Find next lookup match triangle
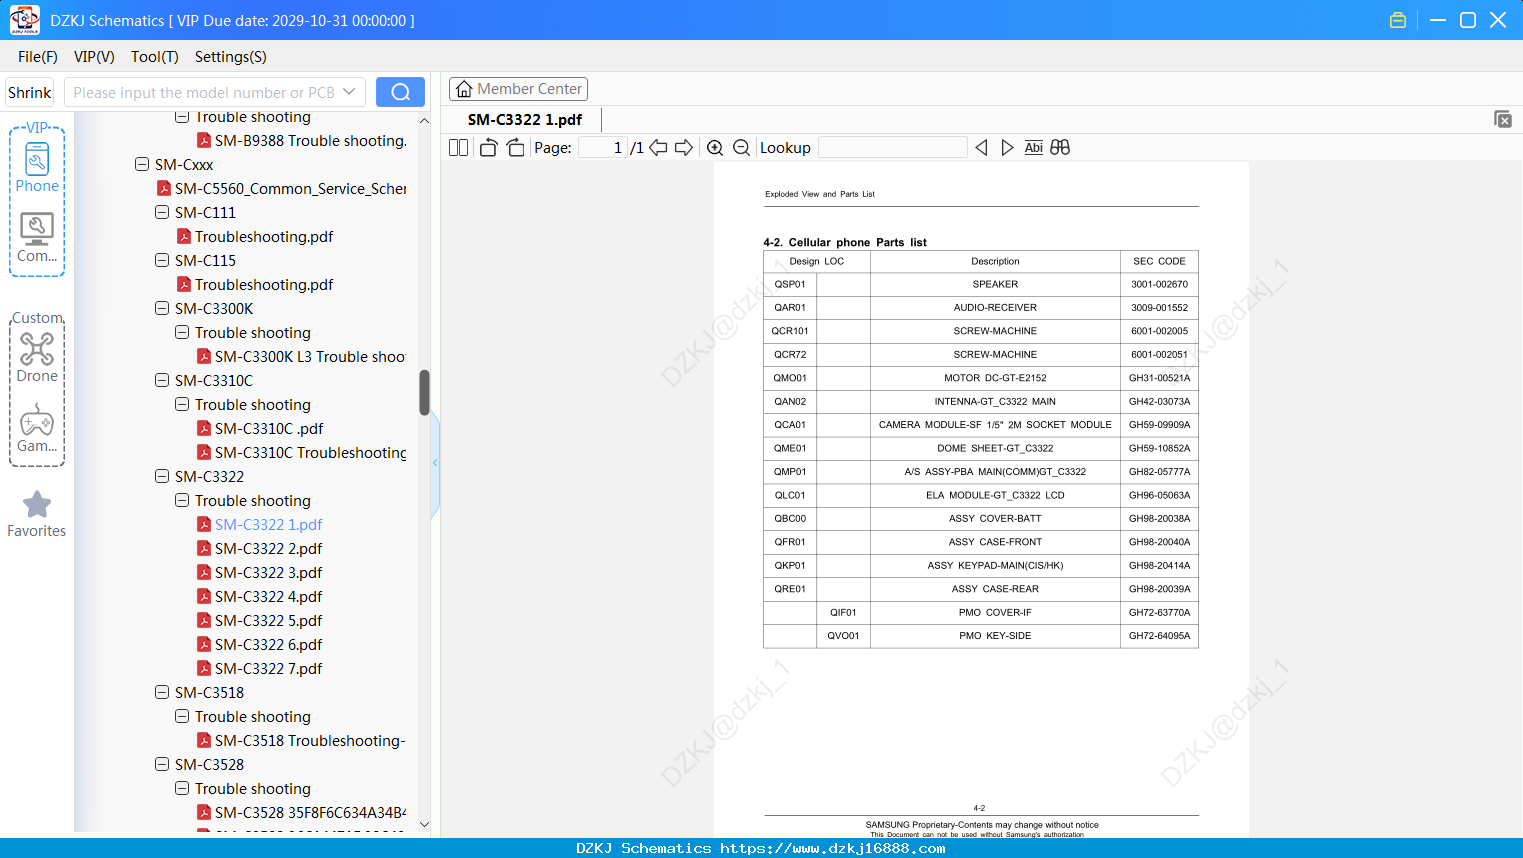Screen dimensions: 1523x858 tap(1007, 148)
